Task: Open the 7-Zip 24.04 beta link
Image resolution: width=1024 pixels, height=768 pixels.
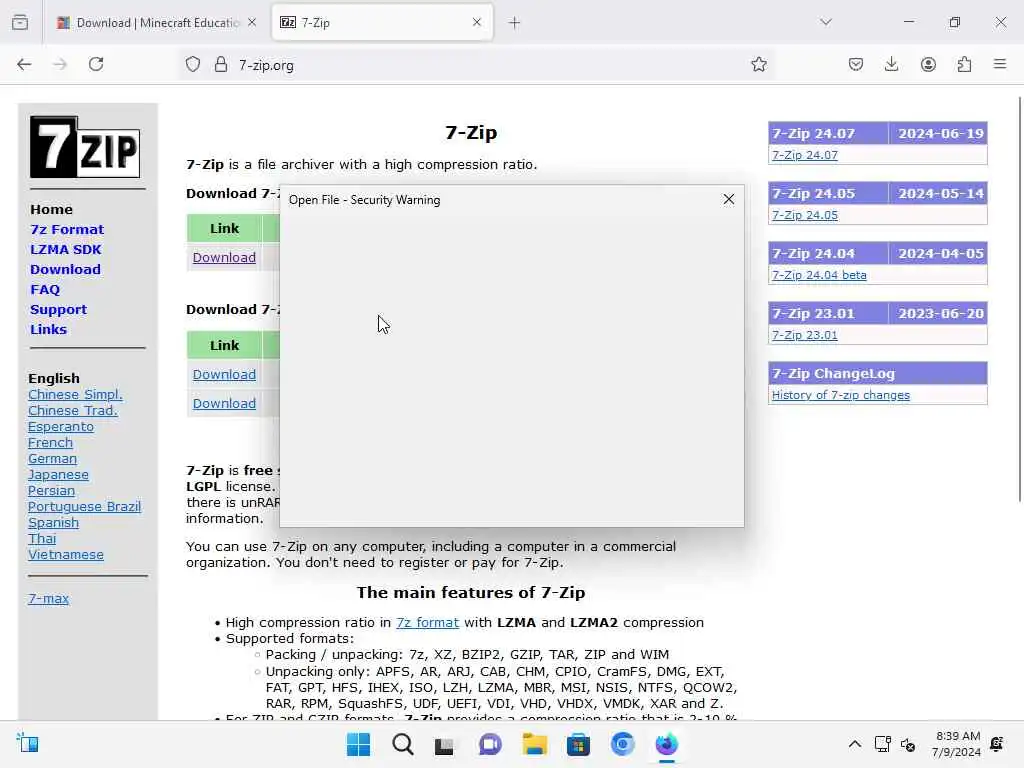Action: [819, 275]
